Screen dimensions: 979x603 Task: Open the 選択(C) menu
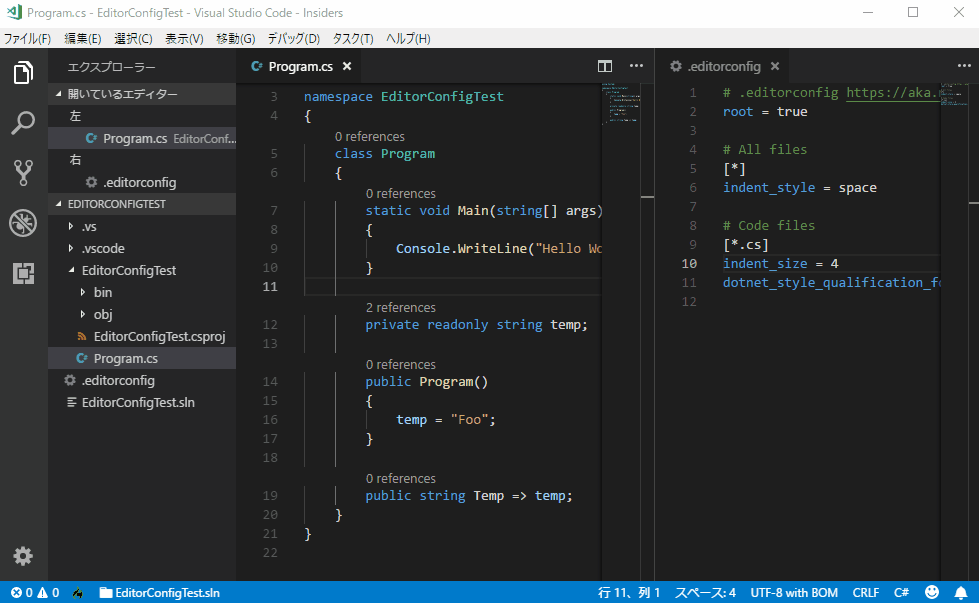click(133, 39)
